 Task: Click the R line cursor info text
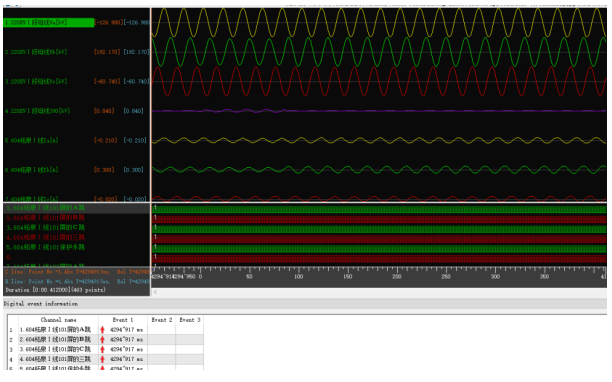[x=77, y=281]
